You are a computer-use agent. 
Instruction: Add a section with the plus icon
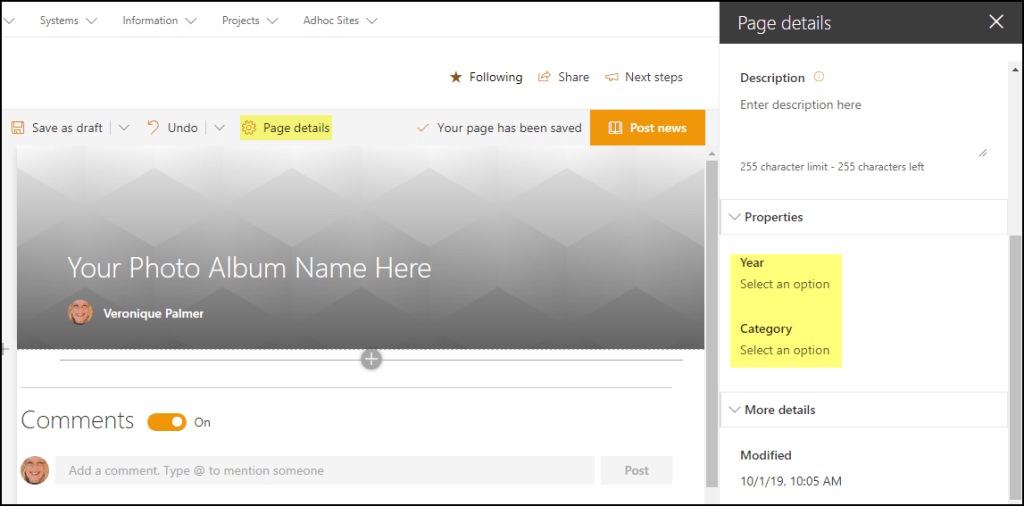pyautogui.click(x=371, y=359)
